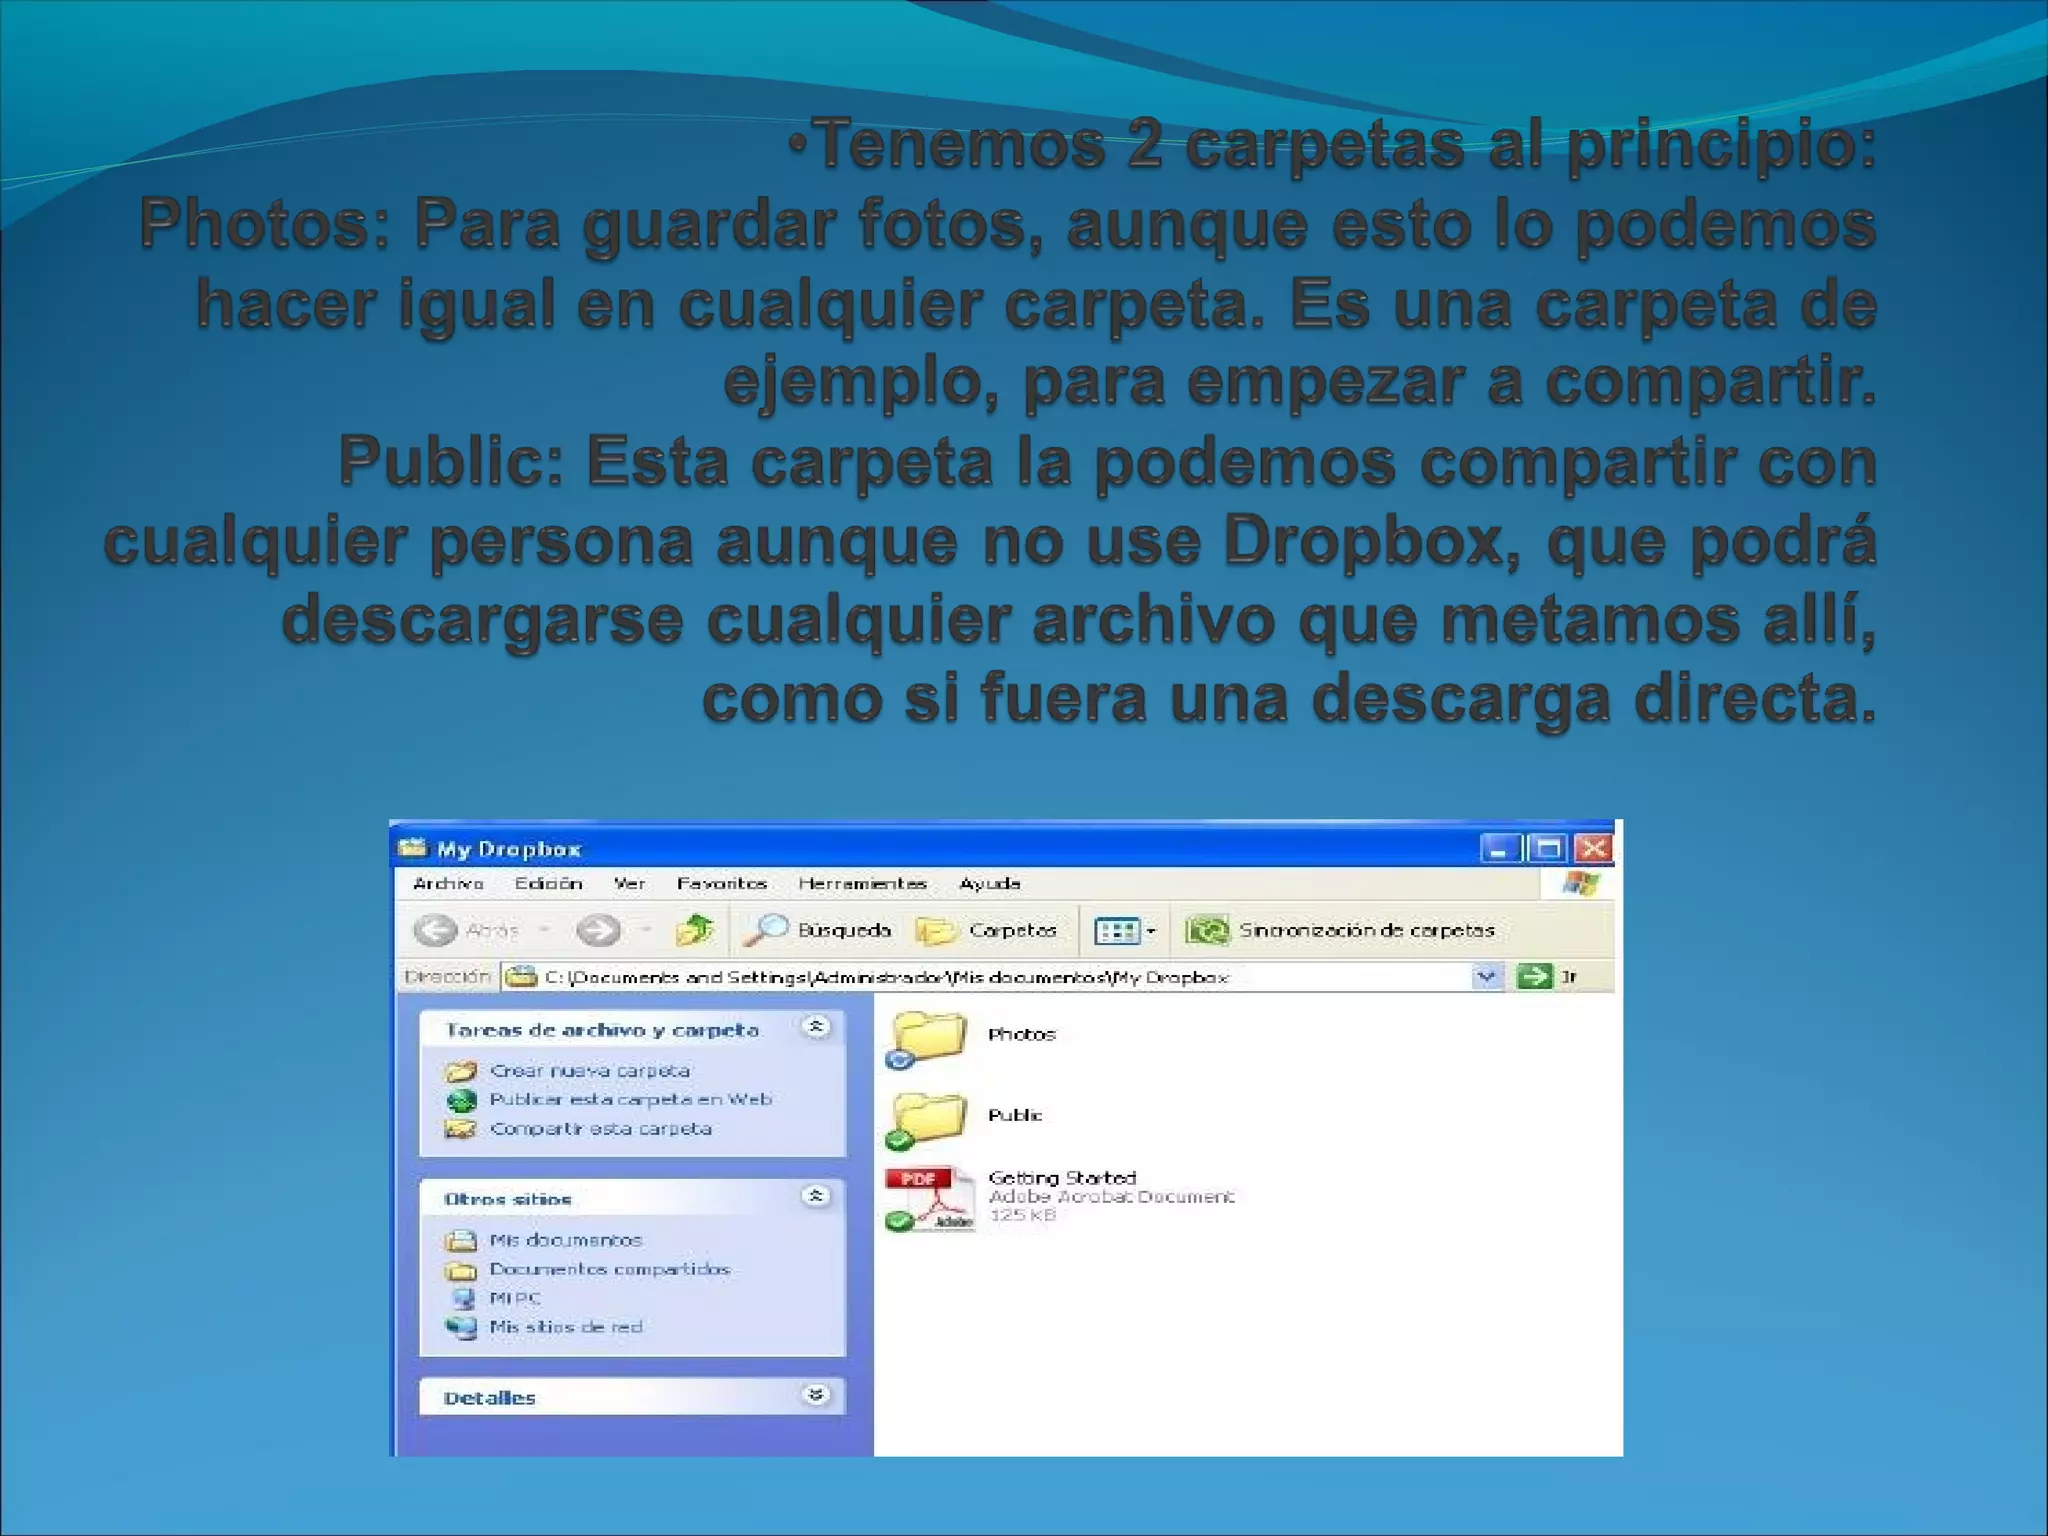The height and width of the screenshot is (1536, 2048).
Task: Toggle the Carpetas folders pane
Action: pyautogui.click(x=988, y=931)
